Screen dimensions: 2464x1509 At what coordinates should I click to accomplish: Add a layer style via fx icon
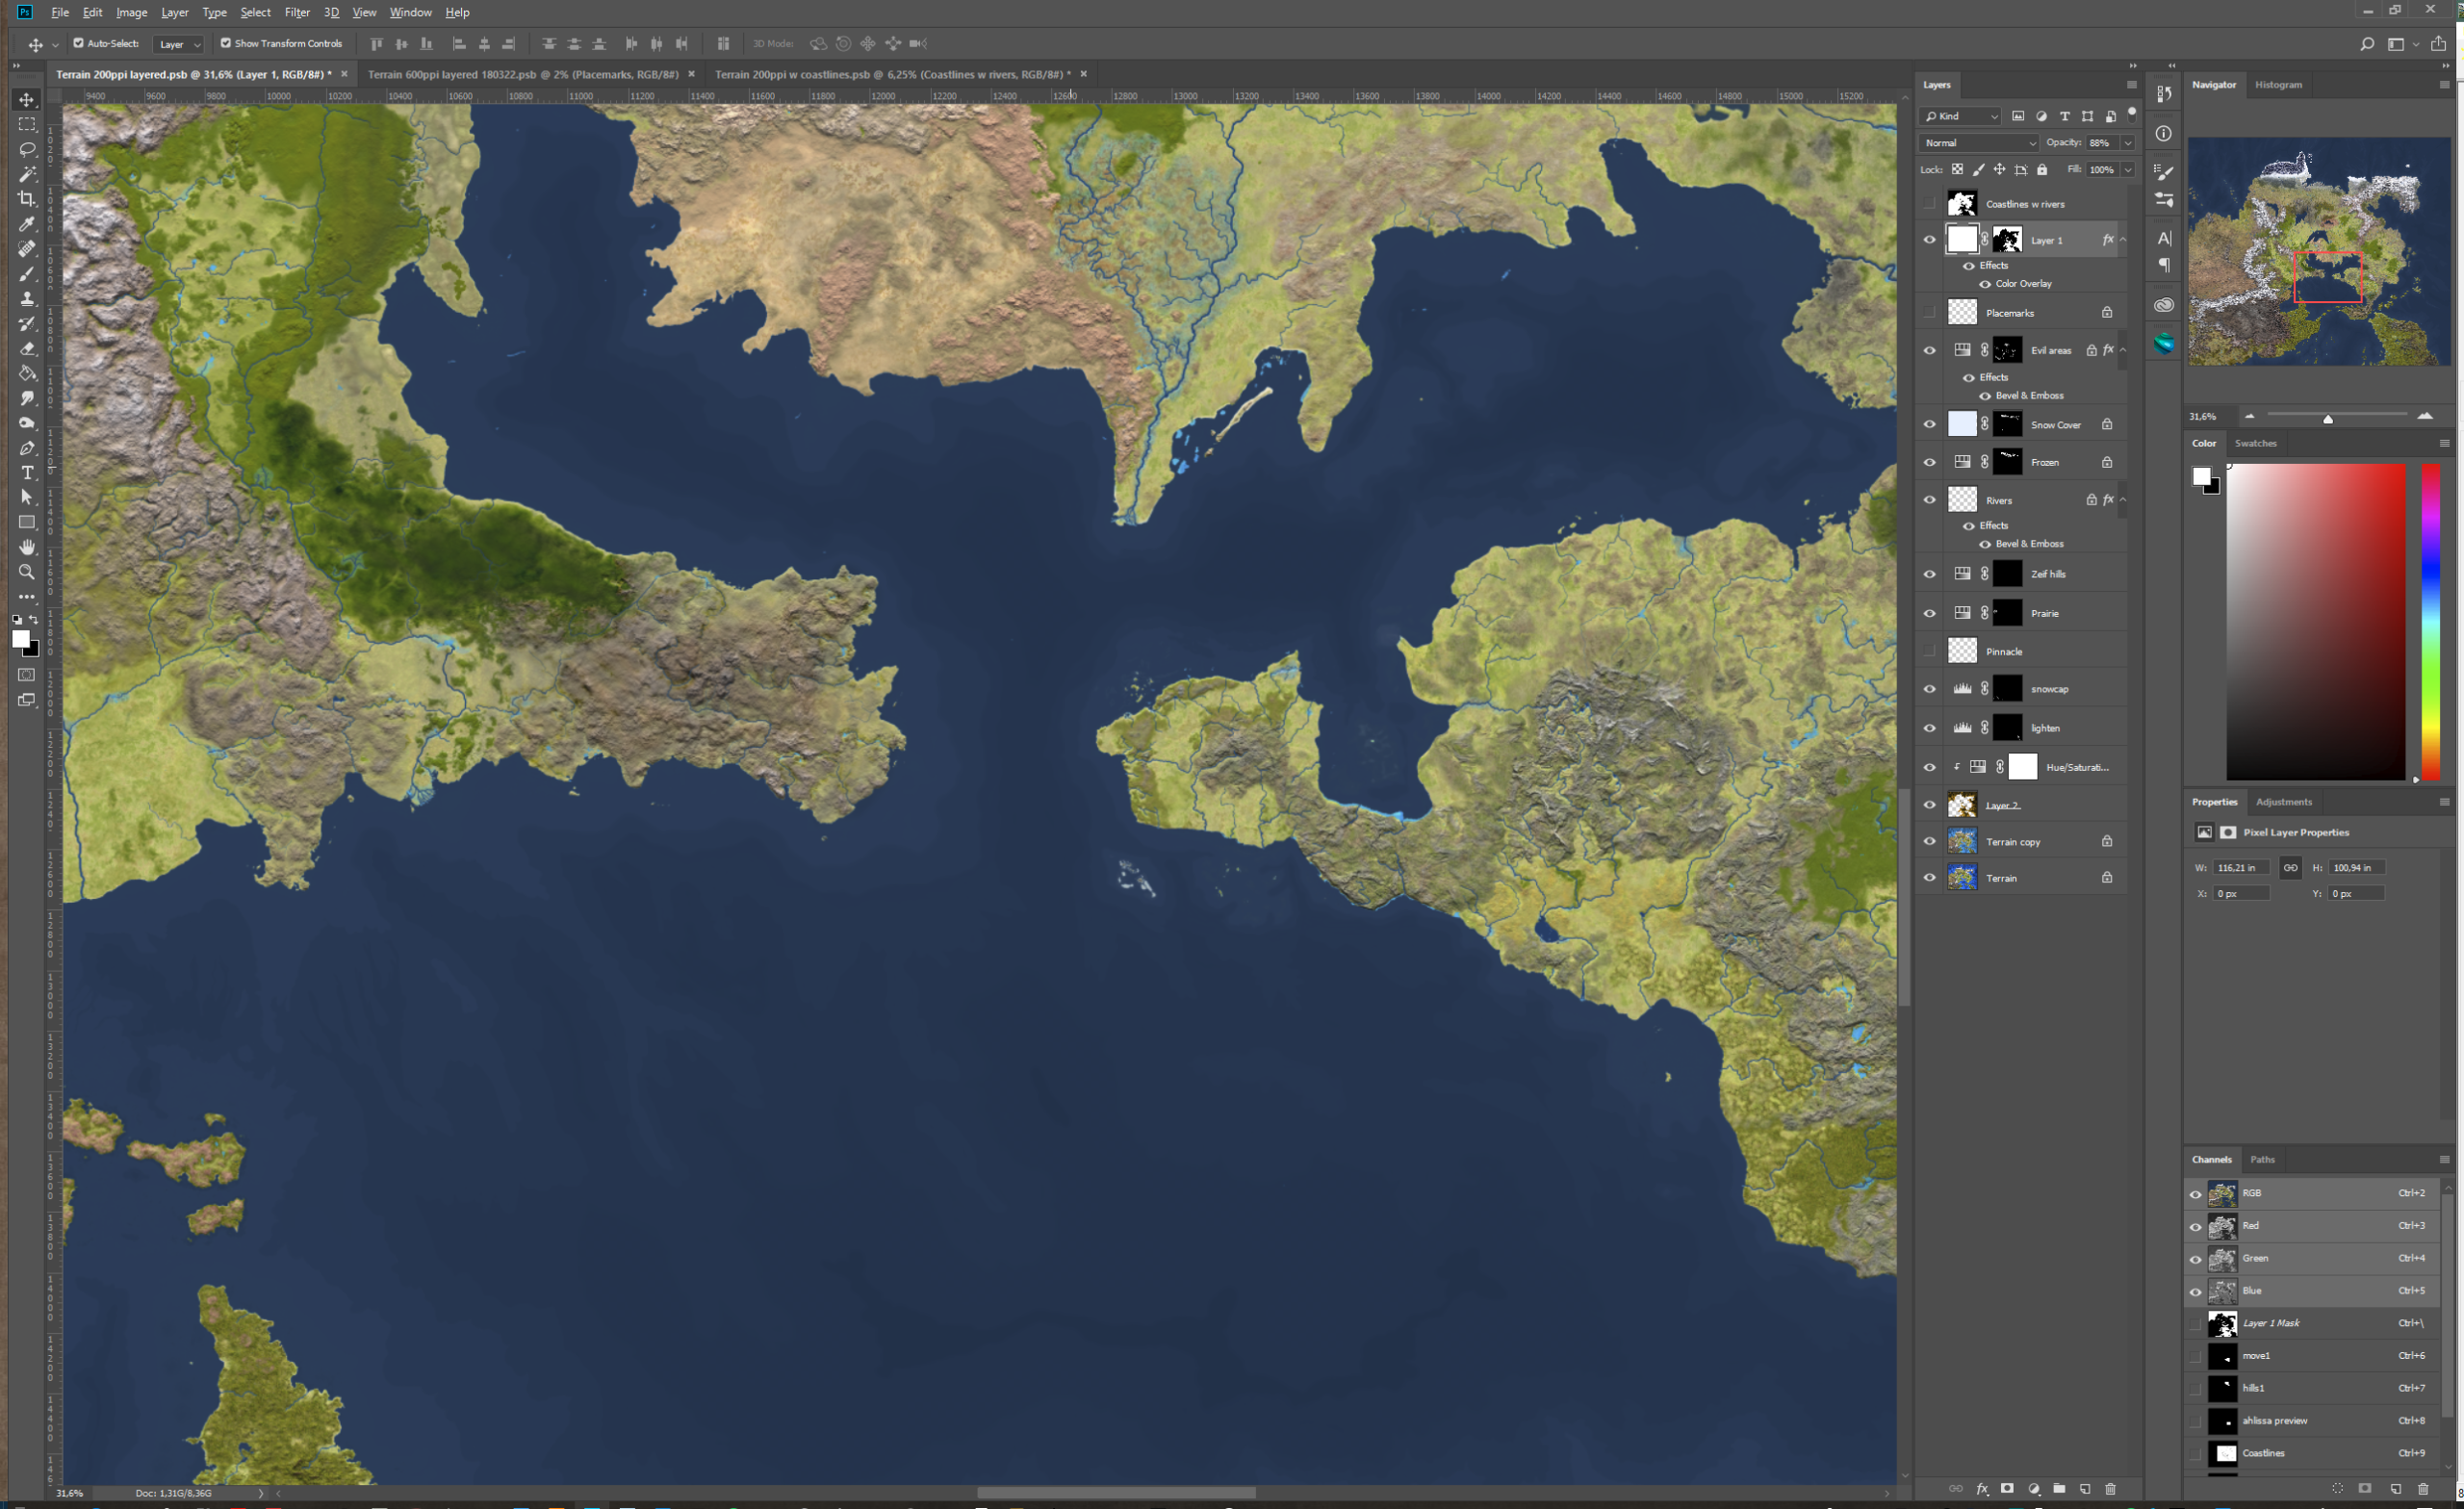point(1982,1489)
